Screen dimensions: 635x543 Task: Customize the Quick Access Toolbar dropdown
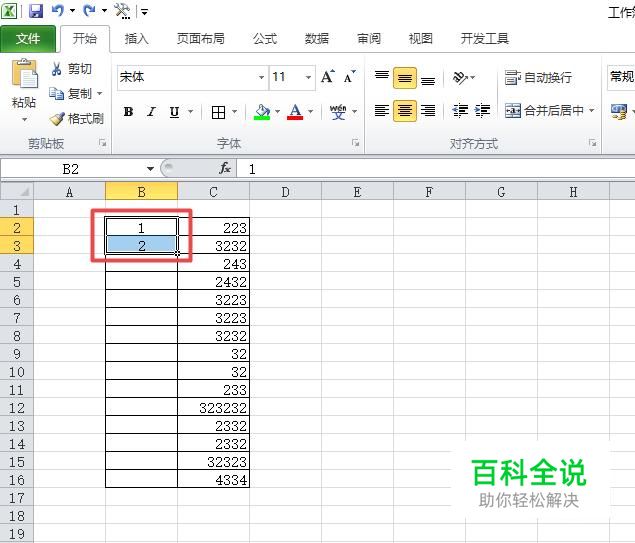click(x=144, y=12)
